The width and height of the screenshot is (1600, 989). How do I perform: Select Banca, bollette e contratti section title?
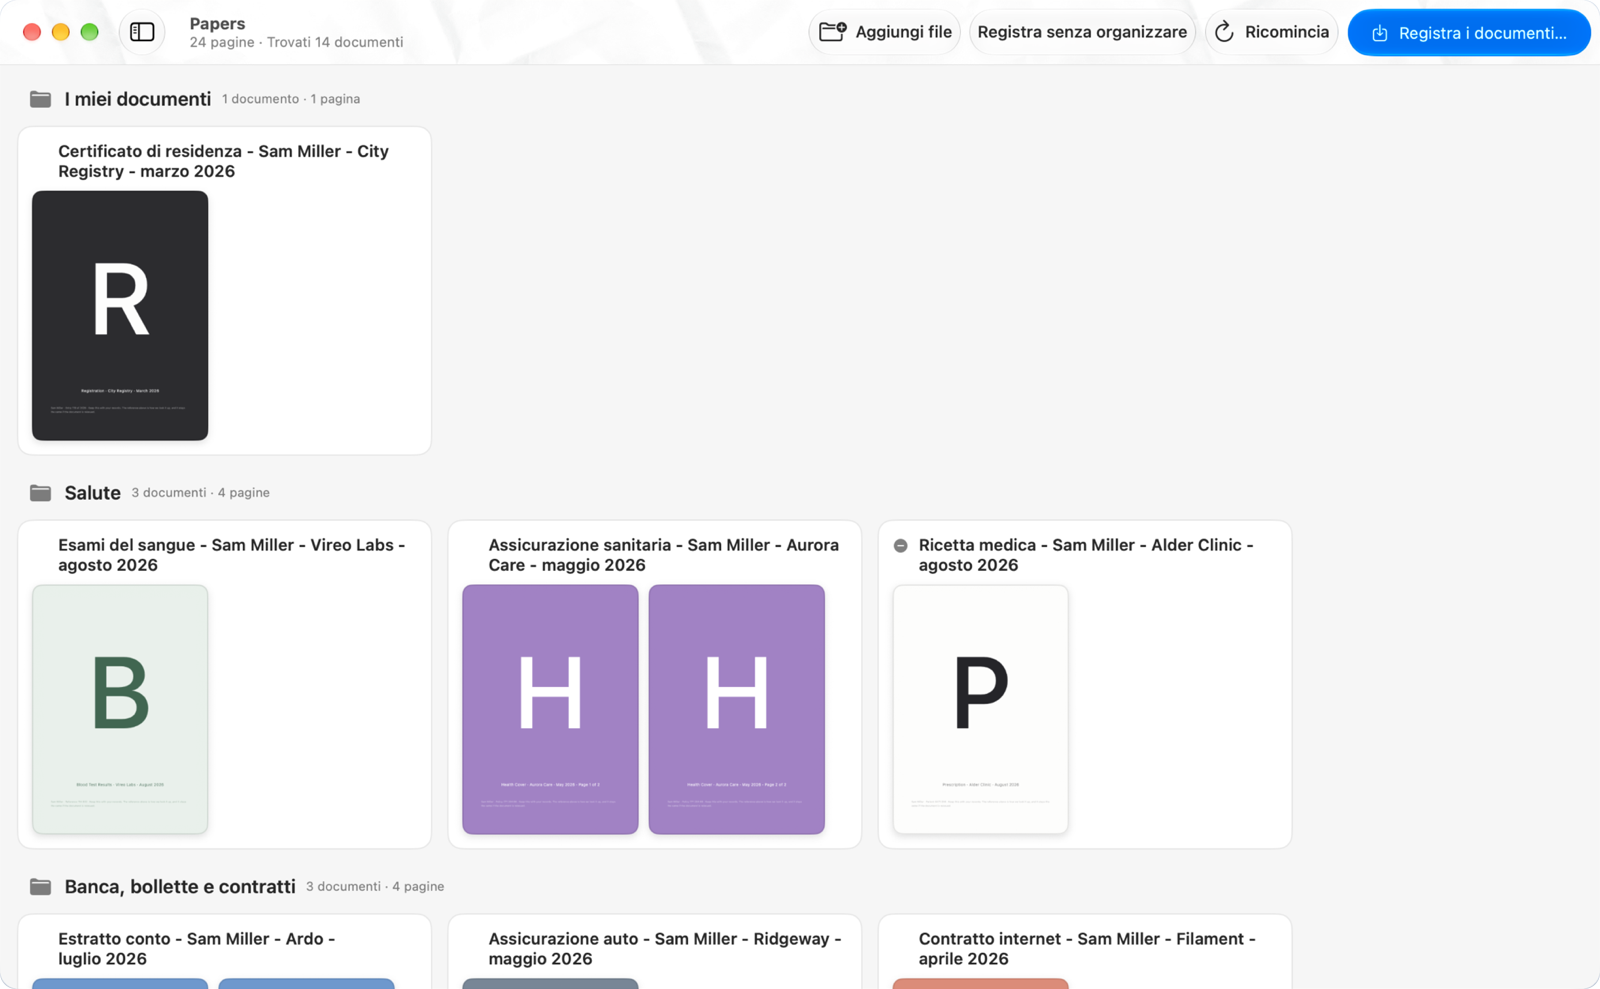click(x=180, y=887)
